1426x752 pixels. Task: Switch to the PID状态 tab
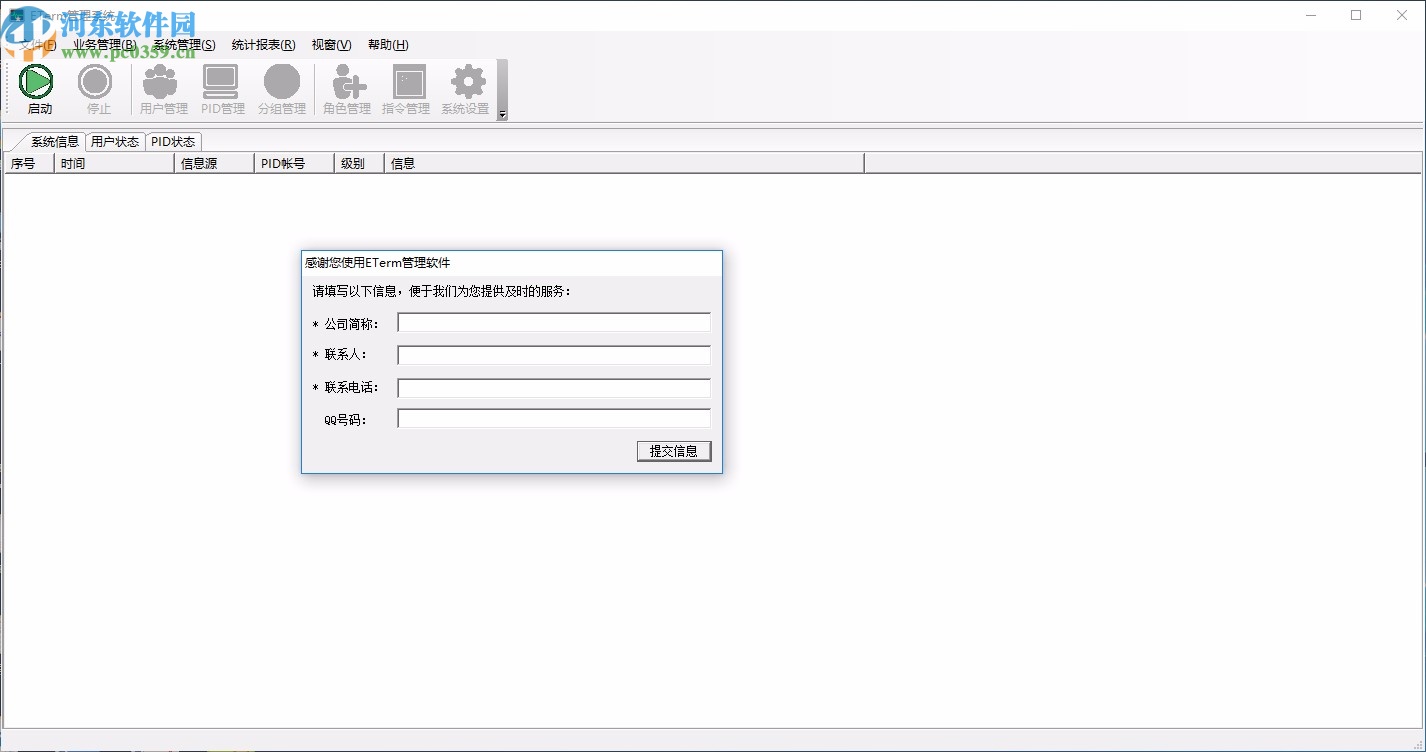pos(173,141)
